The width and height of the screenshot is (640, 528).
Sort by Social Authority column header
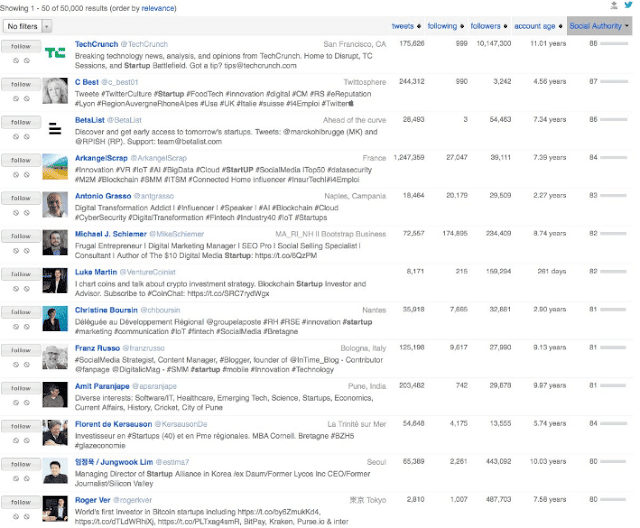click(599, 26)
